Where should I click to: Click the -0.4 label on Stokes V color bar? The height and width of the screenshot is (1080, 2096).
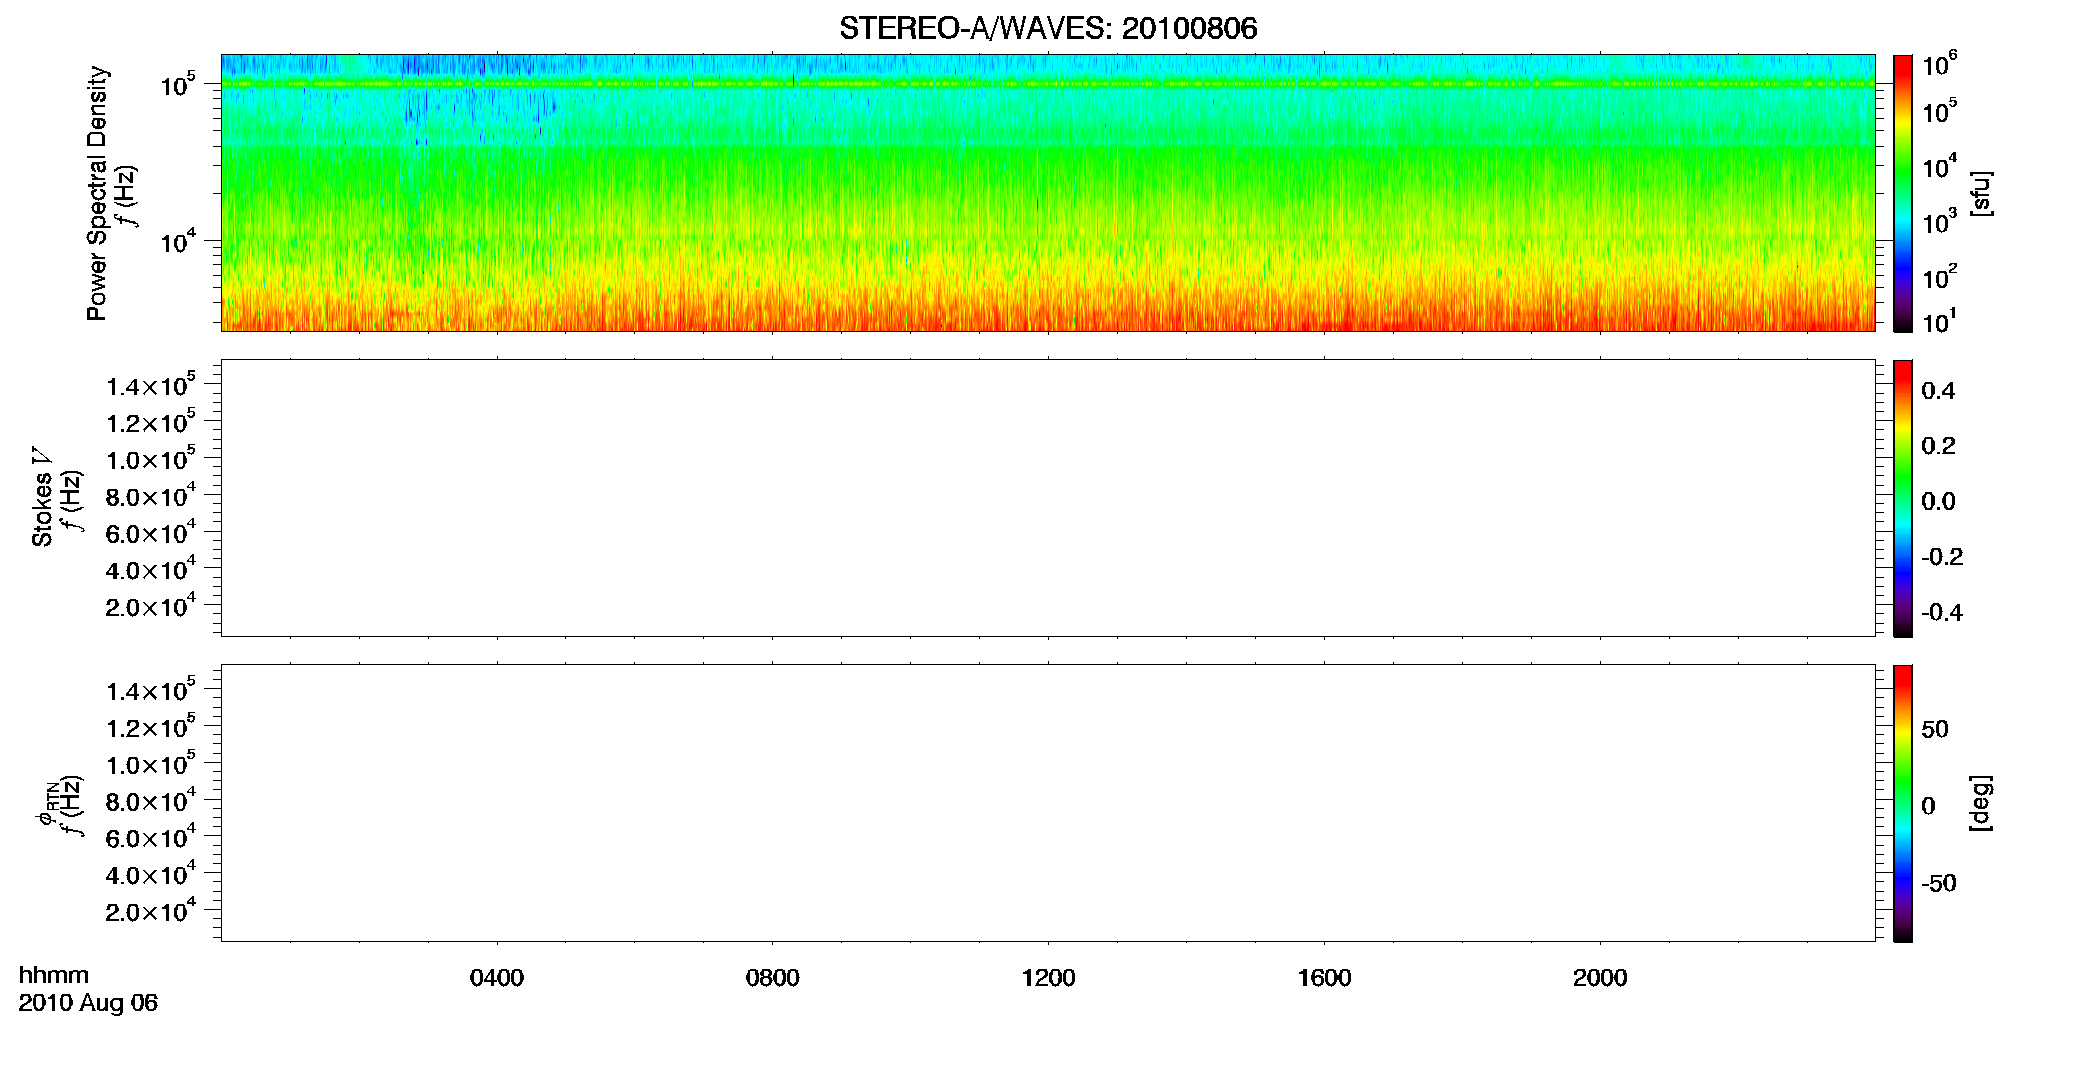click(1942, 613)
